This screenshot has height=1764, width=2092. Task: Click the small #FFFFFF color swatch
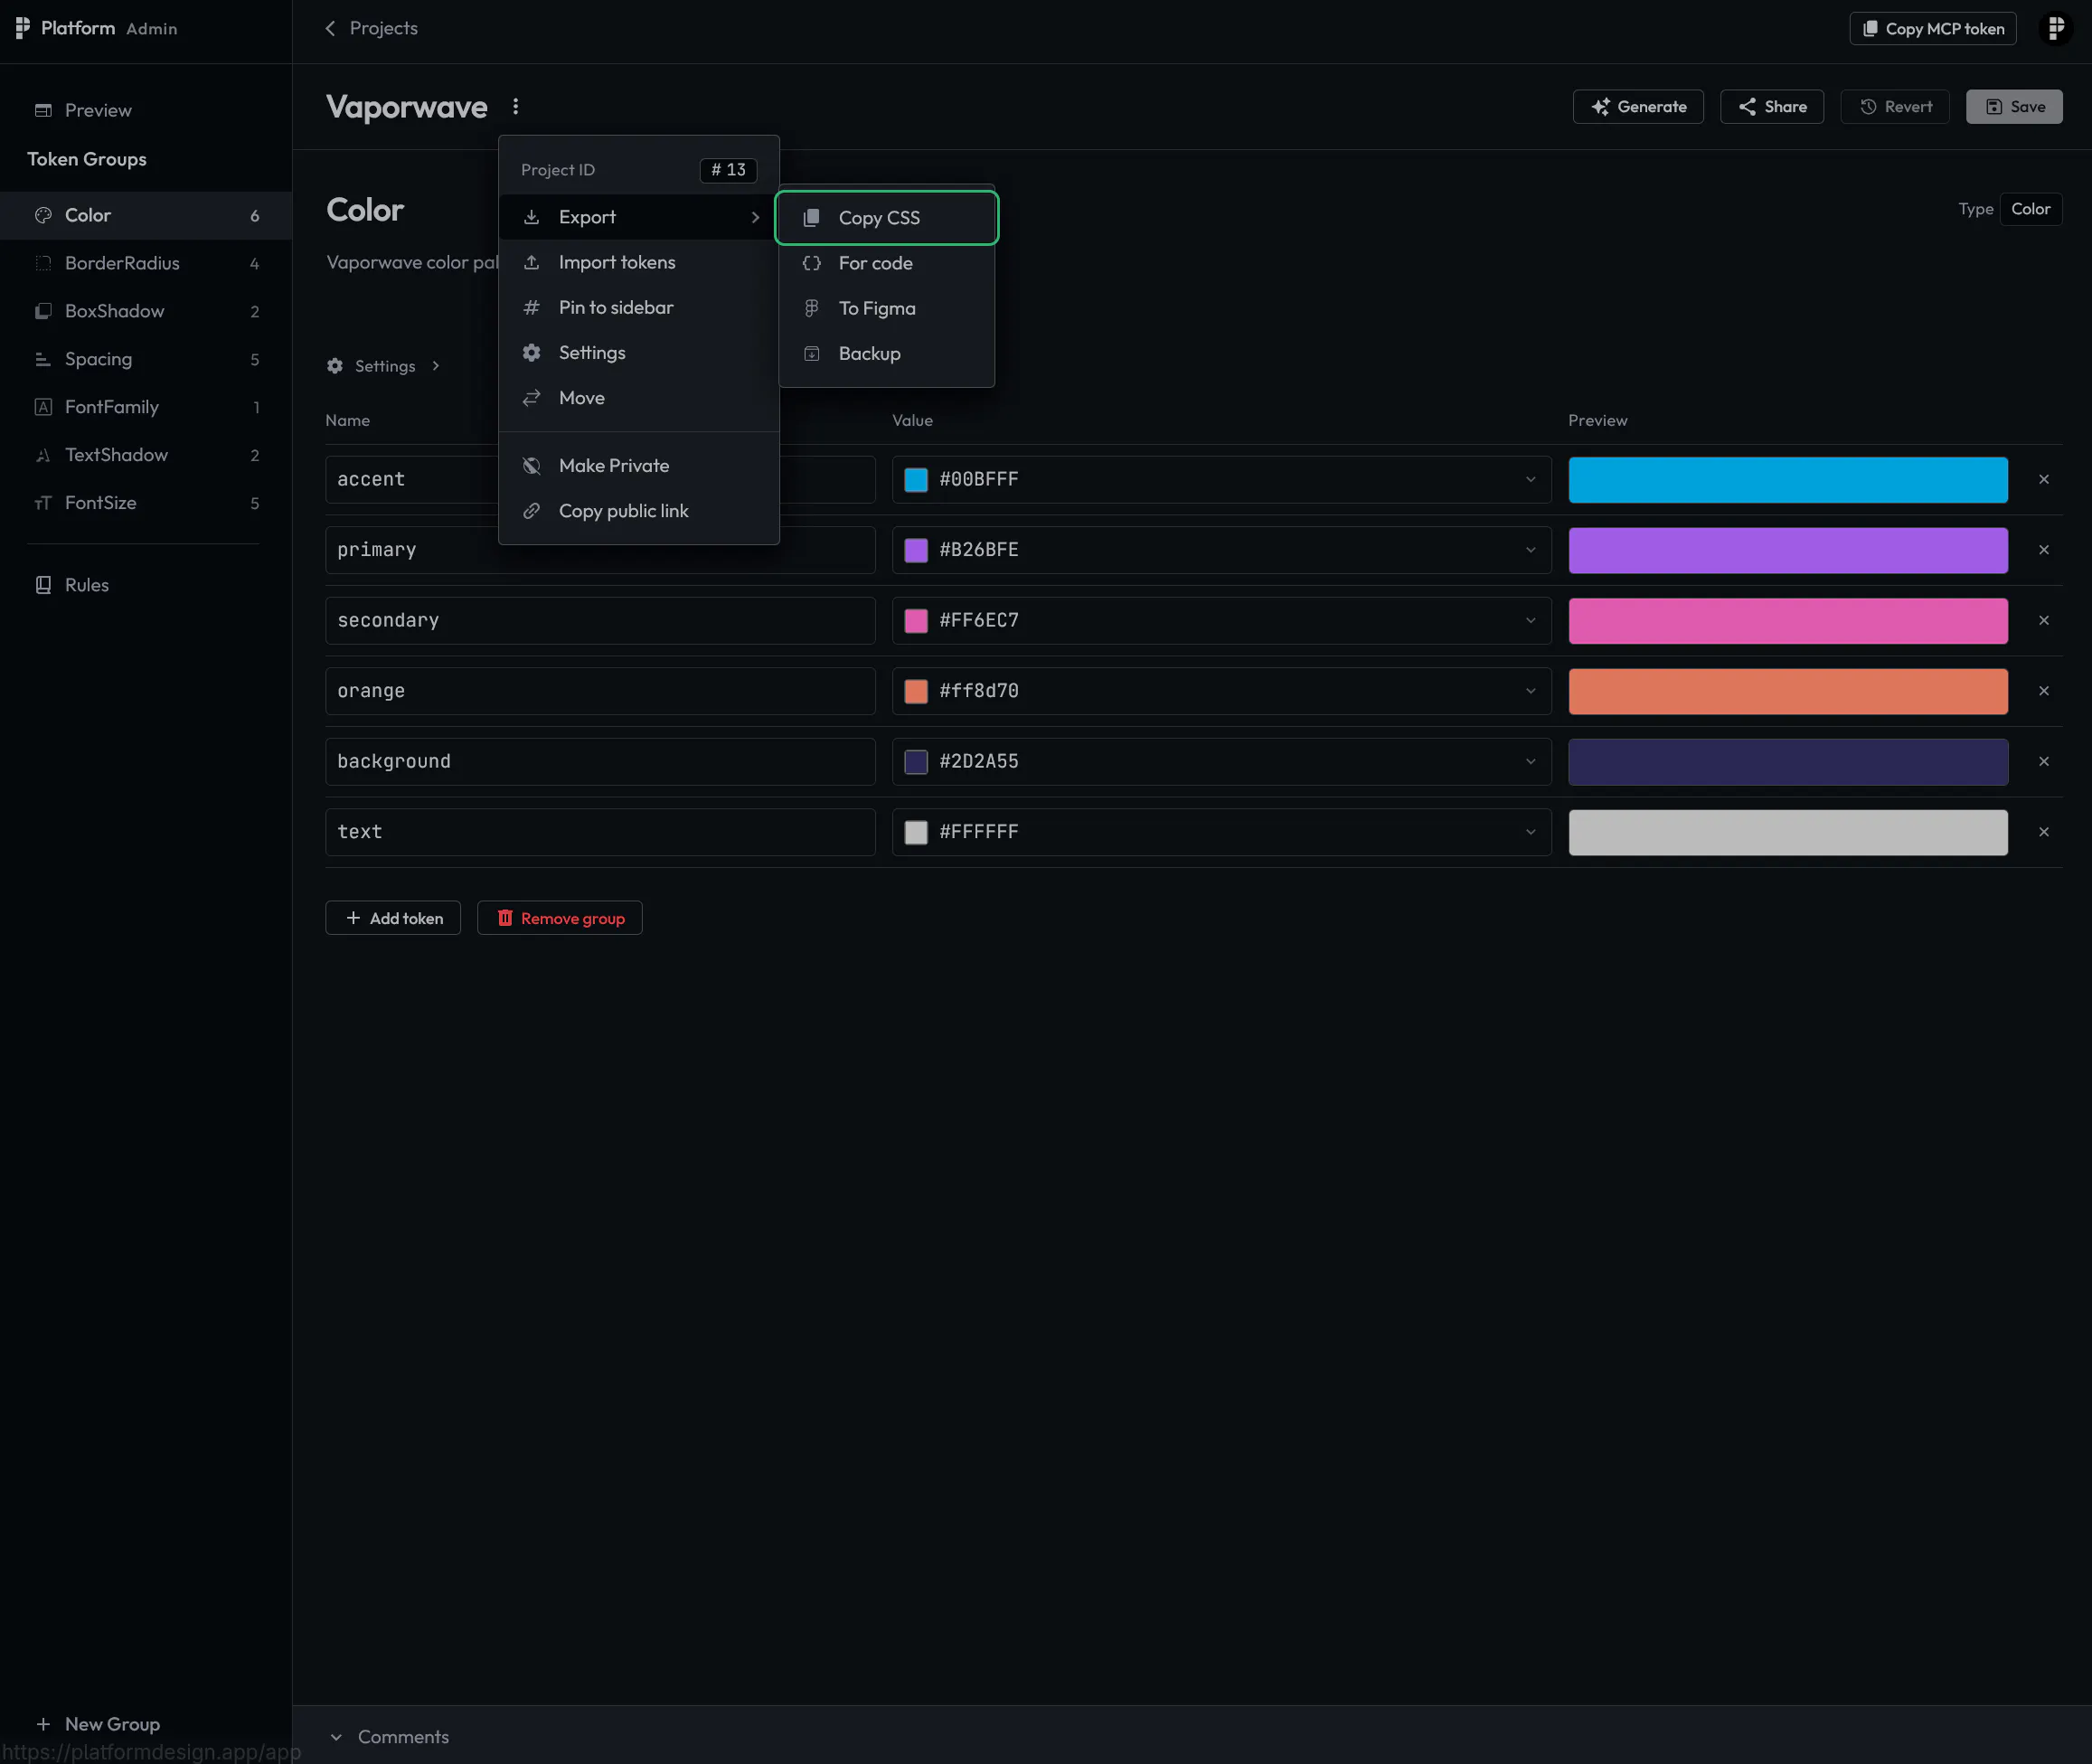click(x=916, y=832)
